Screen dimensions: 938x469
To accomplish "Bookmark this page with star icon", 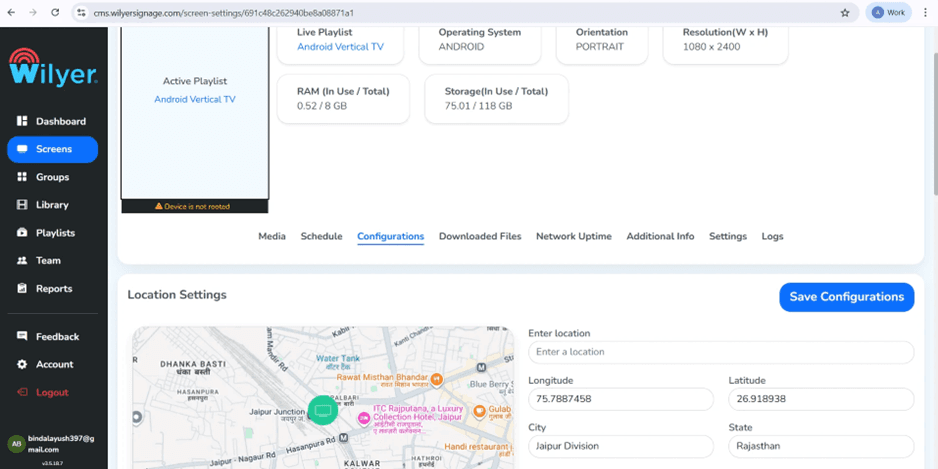I will click(845, 13).
